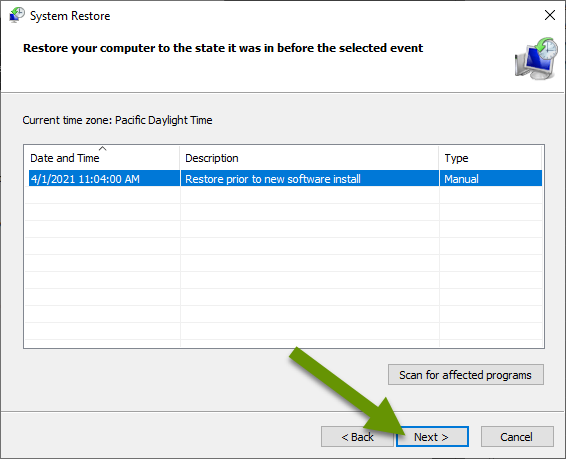Go back with the Back button

coord(357,437)
